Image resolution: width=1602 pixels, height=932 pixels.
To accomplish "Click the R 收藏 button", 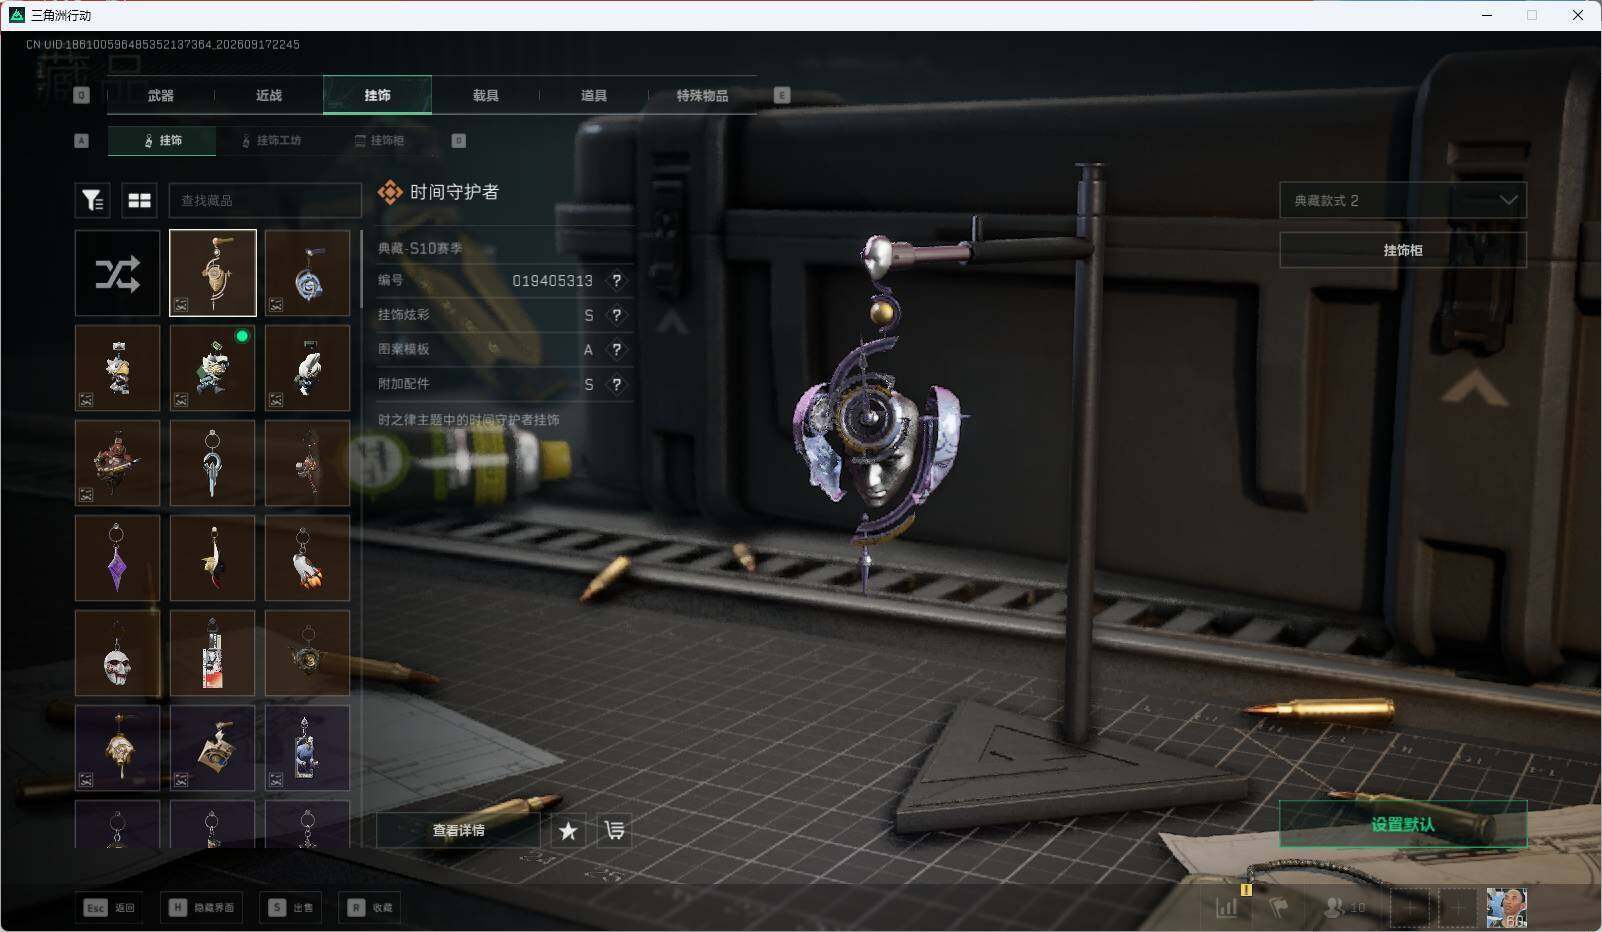I will point(370,907).
